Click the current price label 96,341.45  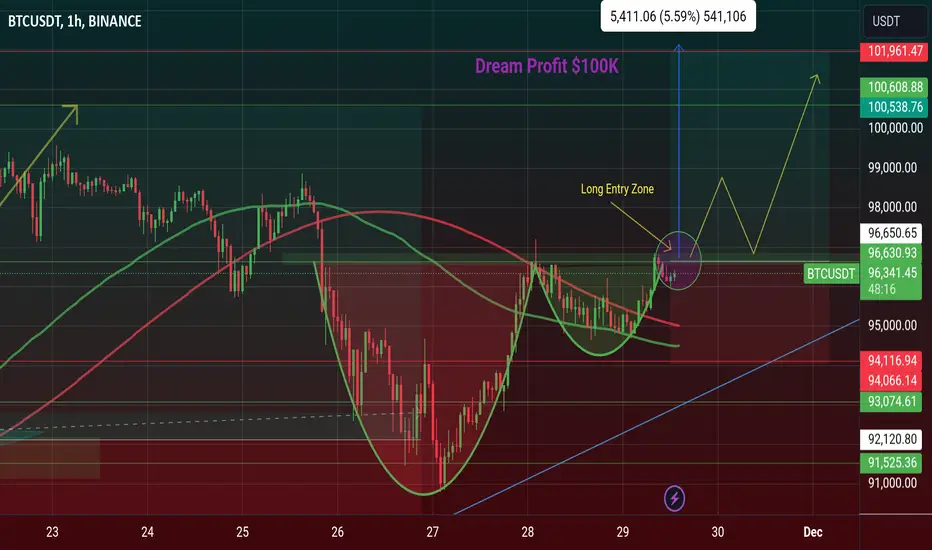pyautogui.click(x=891, y=273)
